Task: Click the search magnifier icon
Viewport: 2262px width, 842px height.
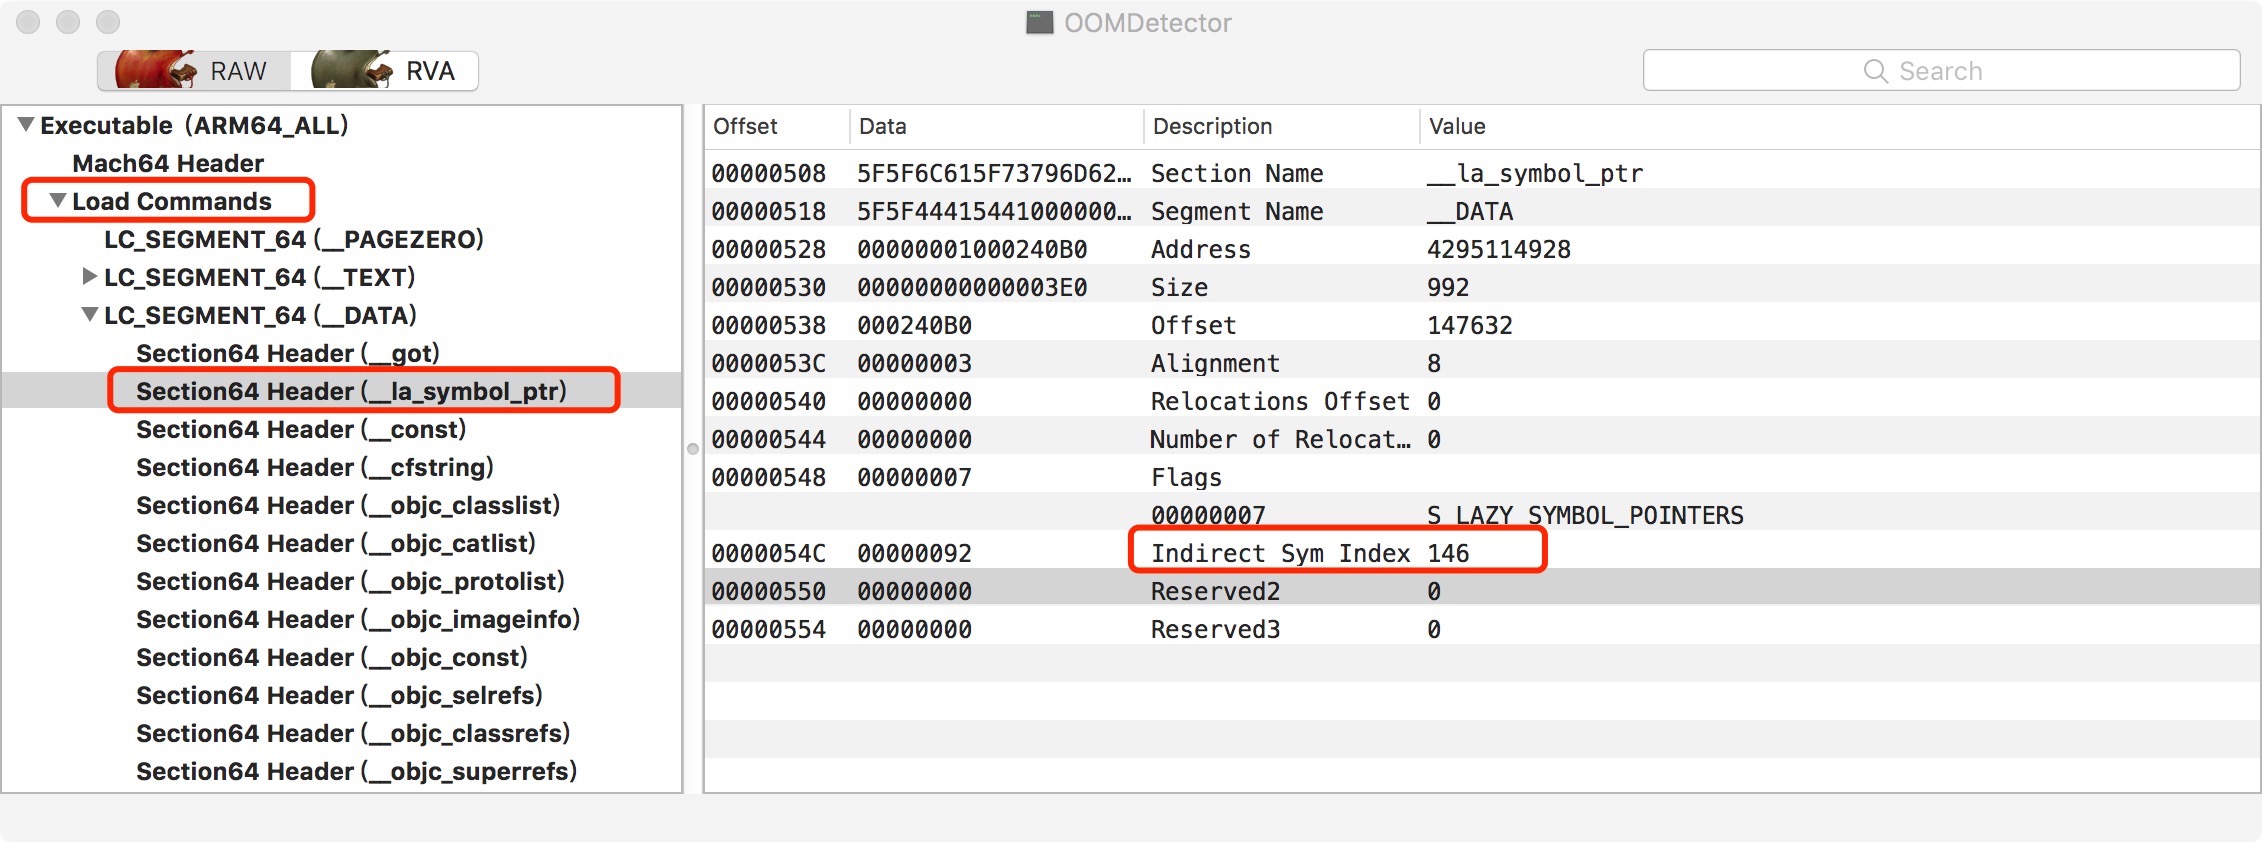Action: coord(1874,71)
